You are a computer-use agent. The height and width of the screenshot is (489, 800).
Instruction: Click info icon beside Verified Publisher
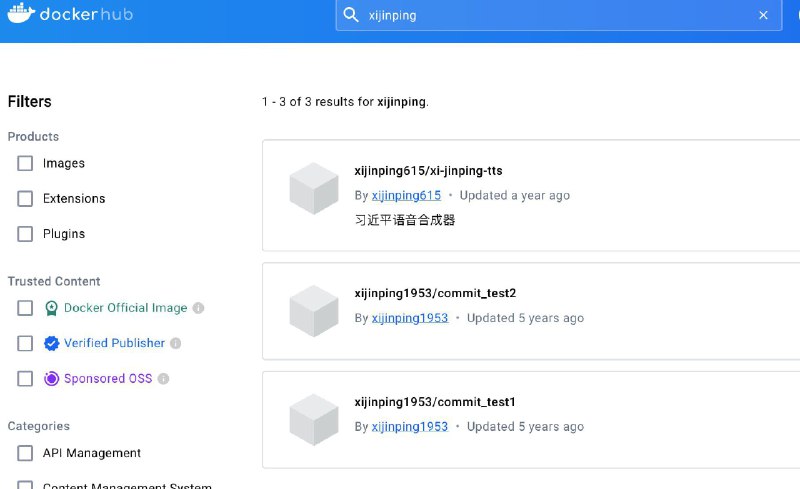pyautogui.click(x=176, y=343)
